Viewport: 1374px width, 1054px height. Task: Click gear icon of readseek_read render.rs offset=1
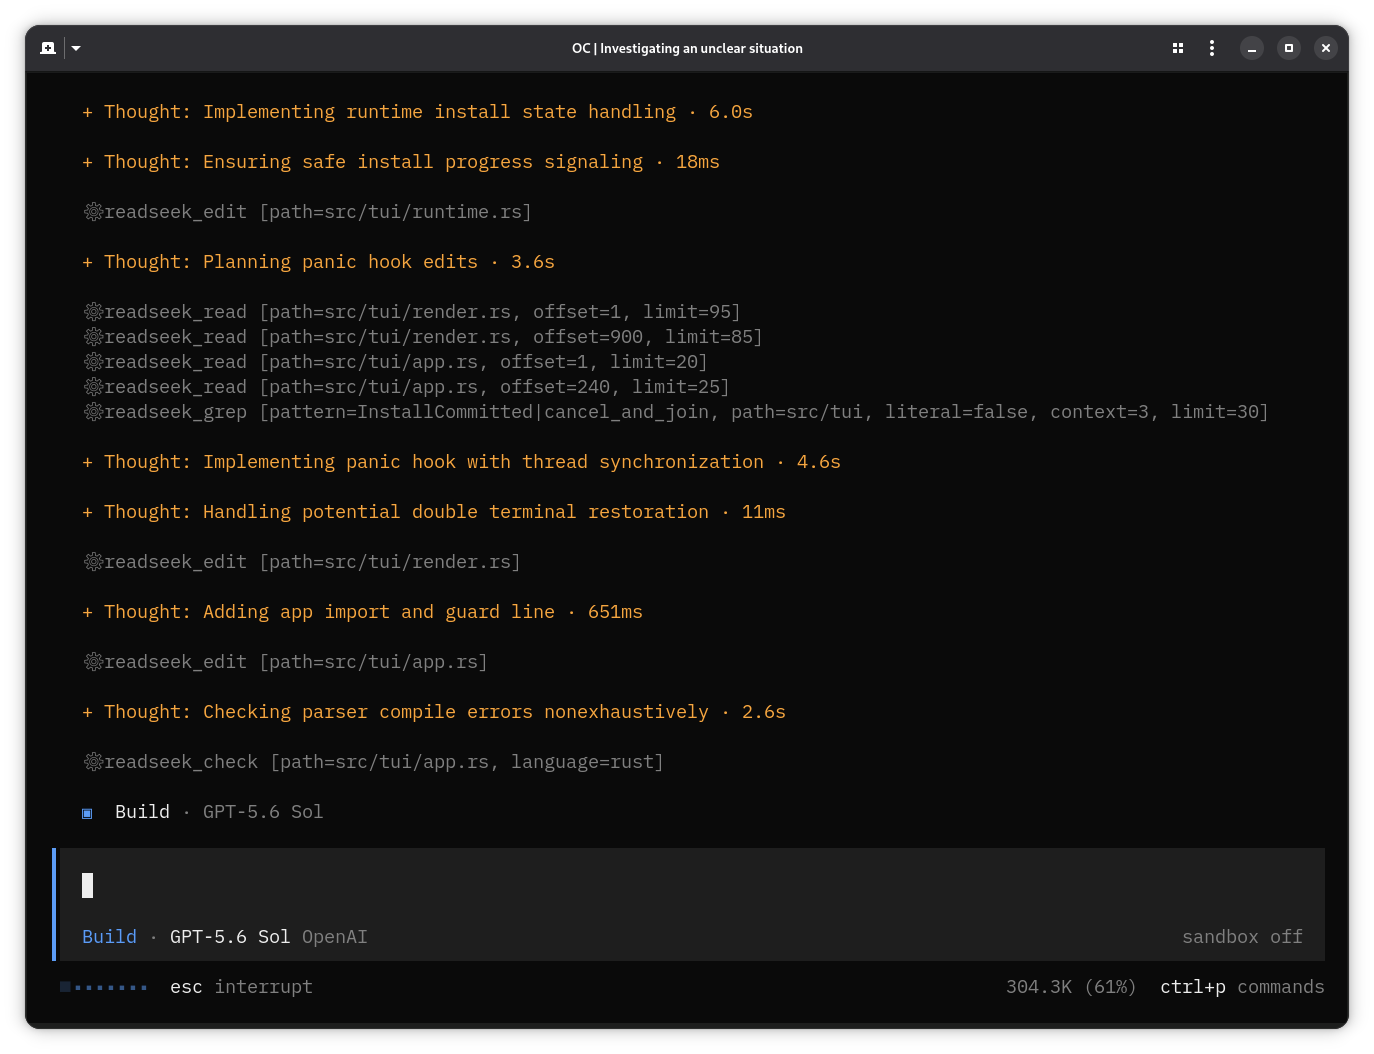tap(93, 312)
